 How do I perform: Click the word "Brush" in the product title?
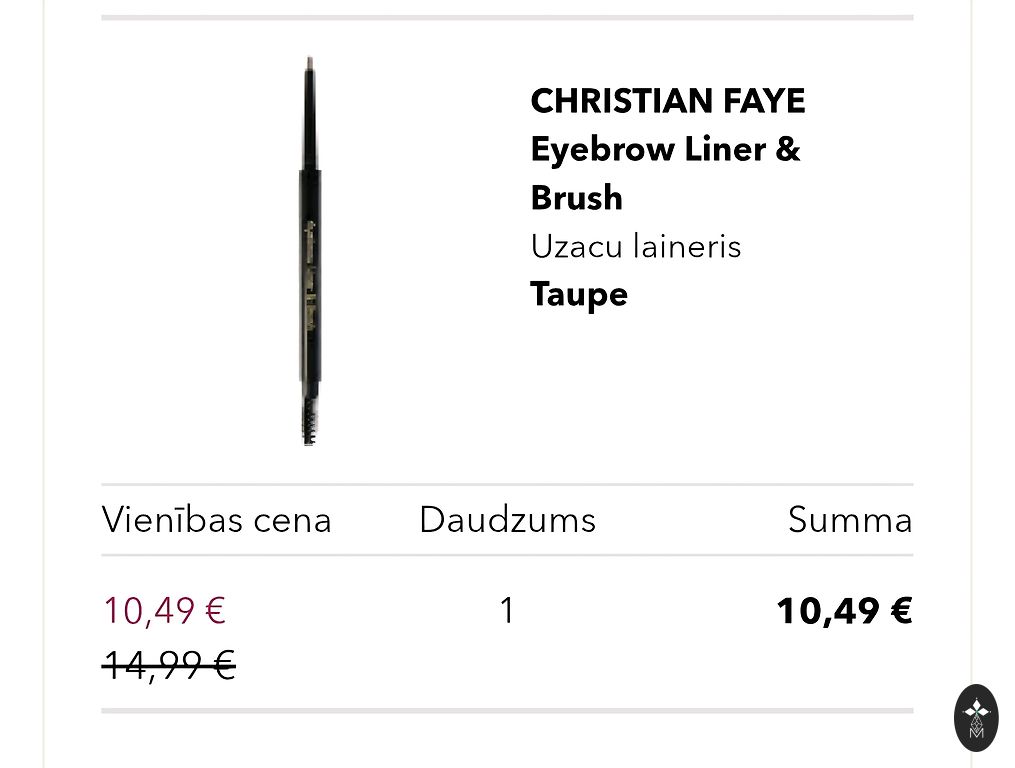point(576,198)
